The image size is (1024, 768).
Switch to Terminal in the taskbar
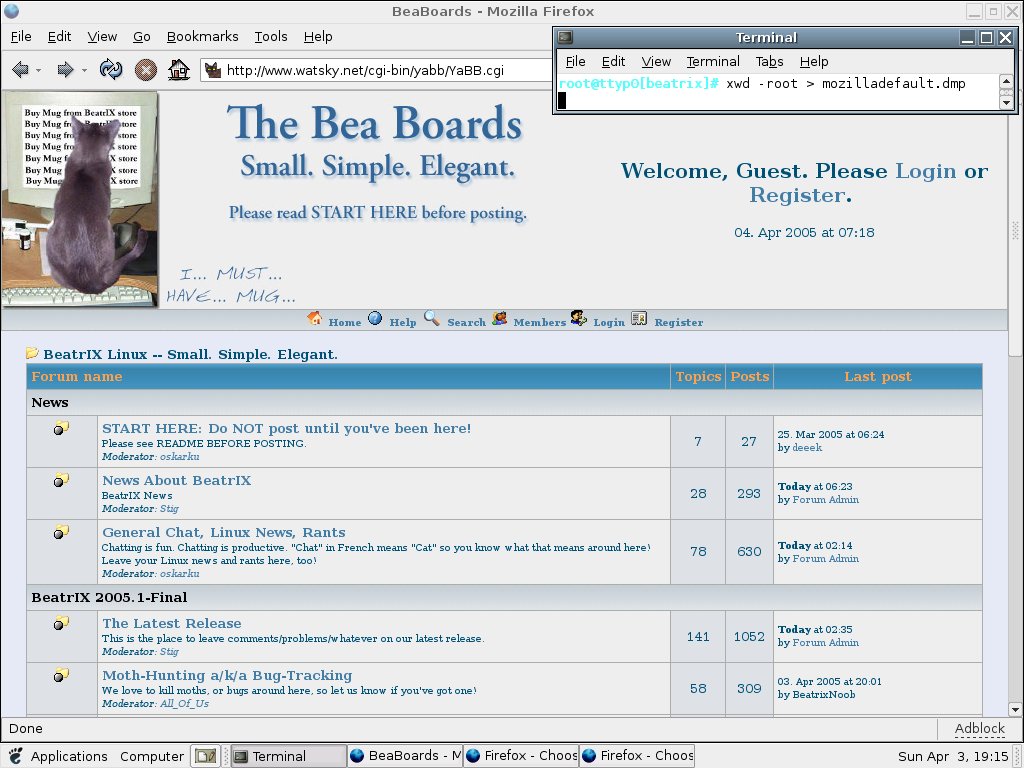coord(288,756)
